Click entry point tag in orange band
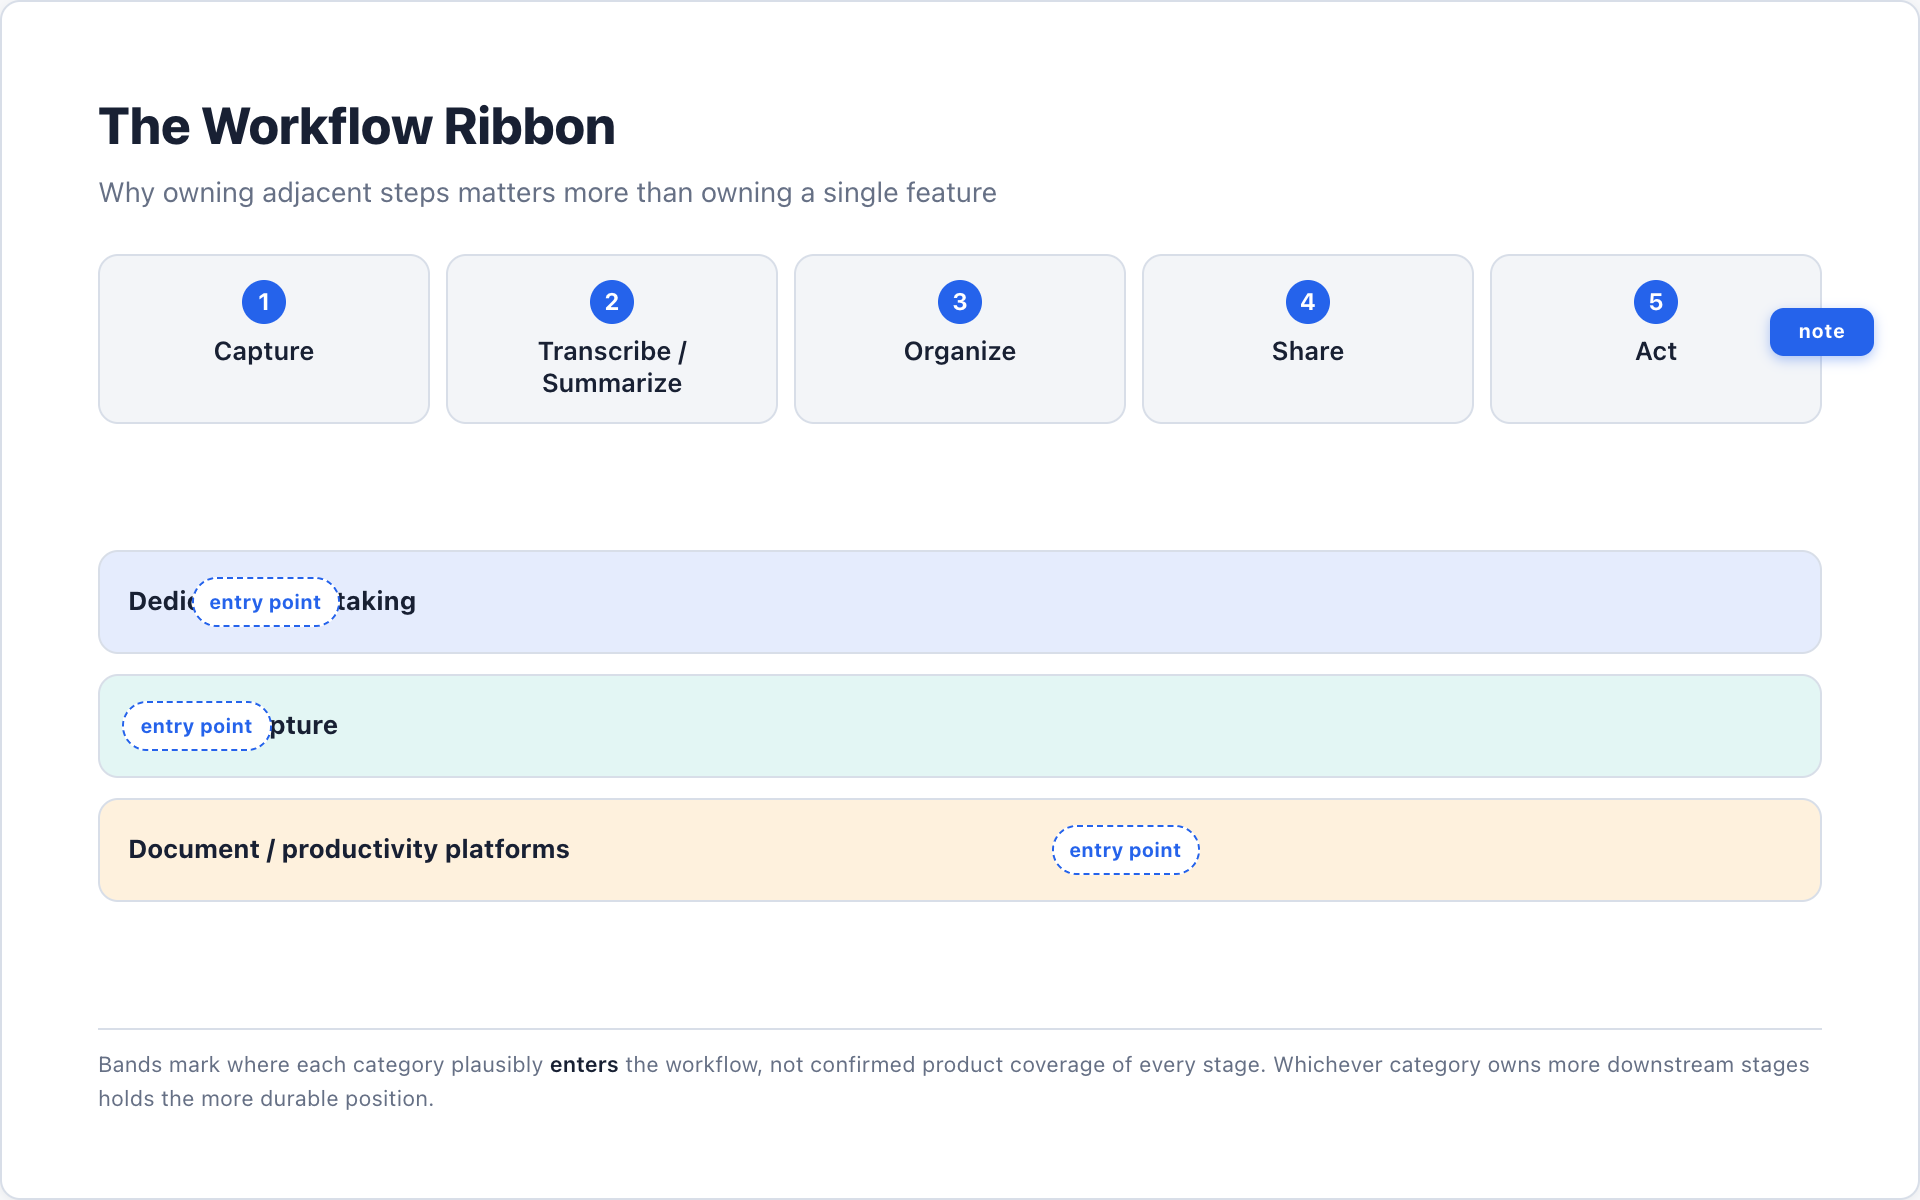This screenshot has width=1920, height=1200. point(1125,850)
